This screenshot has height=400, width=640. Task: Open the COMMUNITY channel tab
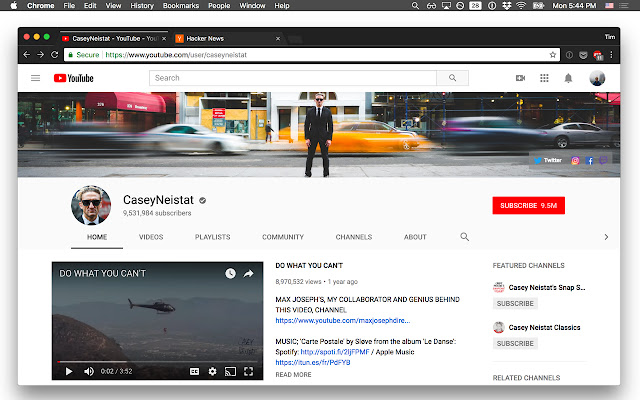[283, 237]
